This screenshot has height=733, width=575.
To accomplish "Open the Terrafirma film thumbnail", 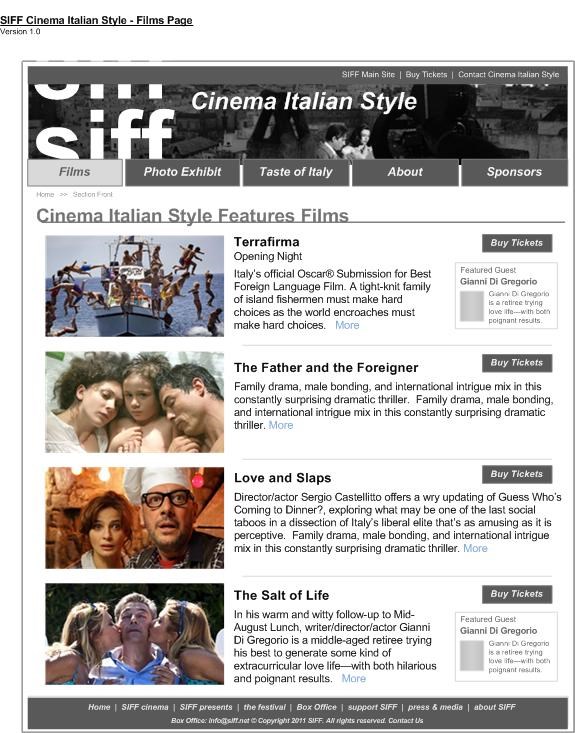I will point(135,286).
